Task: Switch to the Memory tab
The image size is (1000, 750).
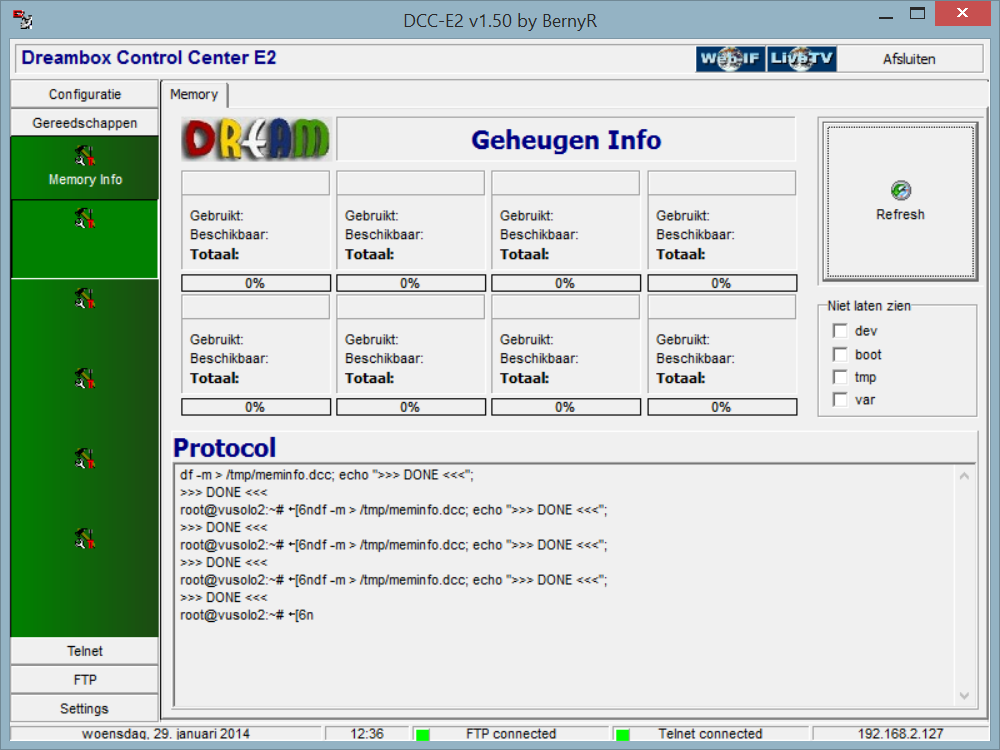Action: click(194, 94)
